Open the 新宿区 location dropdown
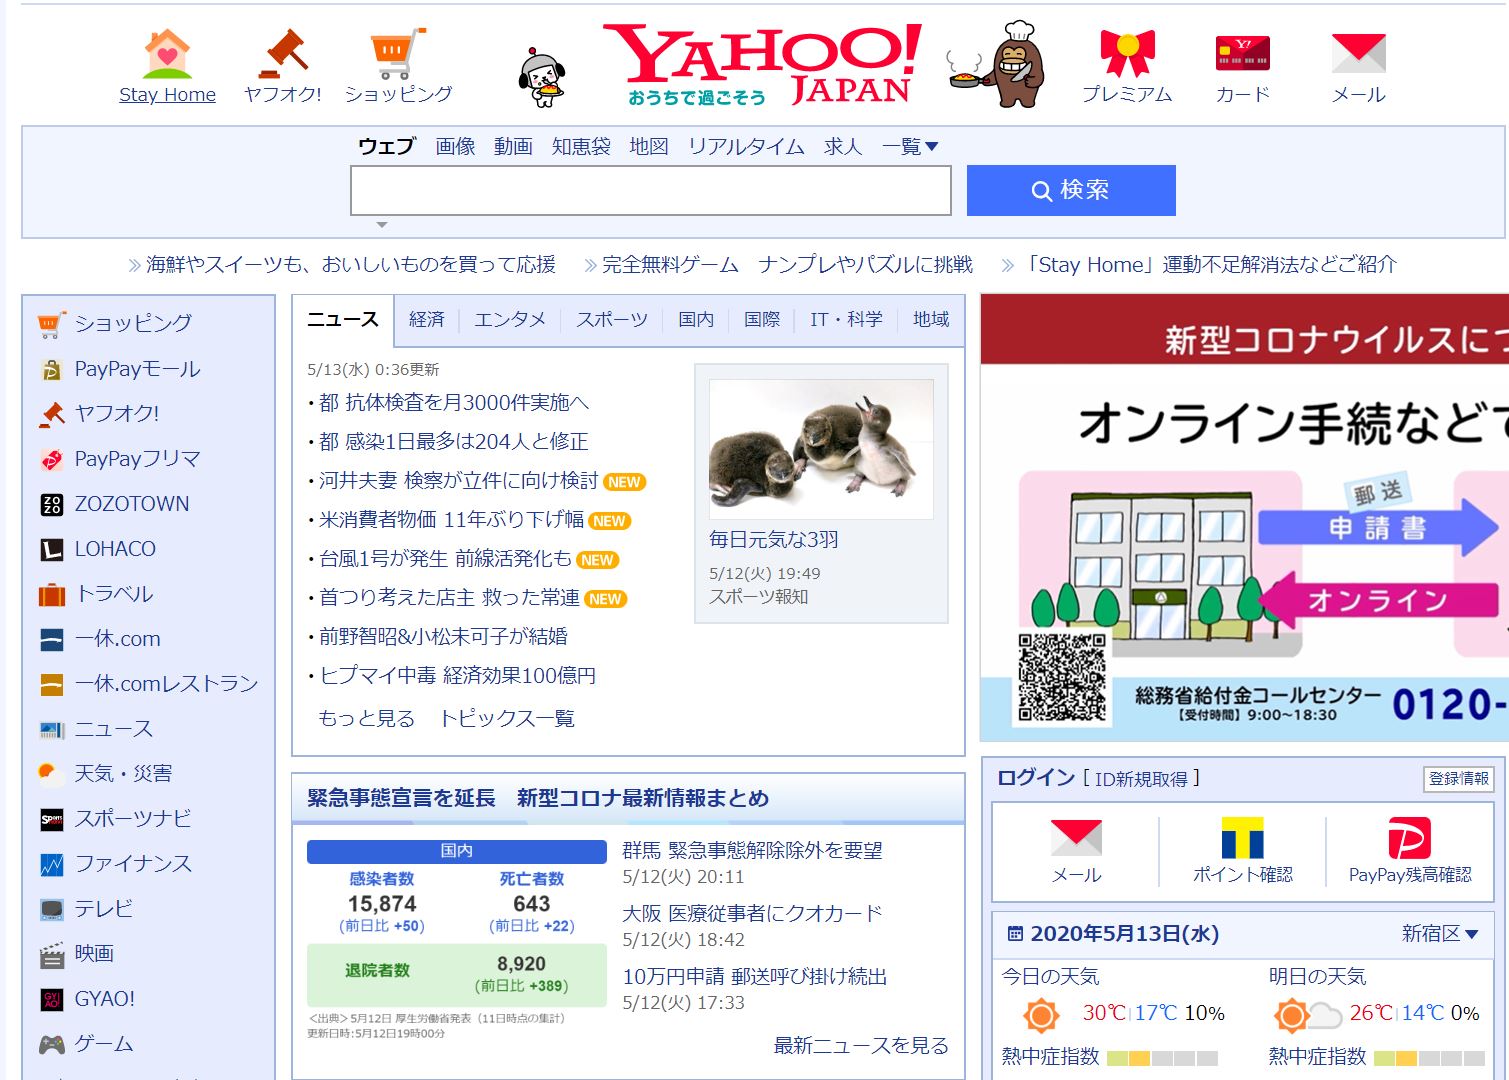Viewport: 1509px width, 1080px height. tap(1440, 933)
